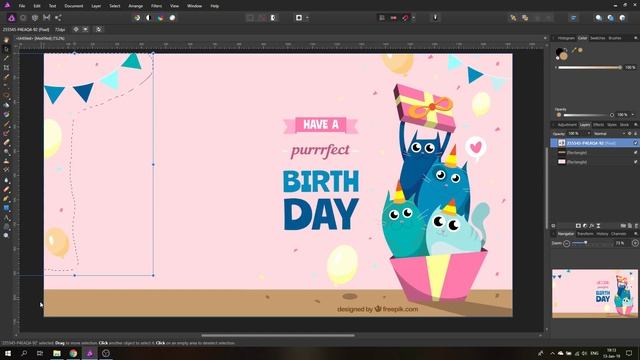The width and height of the screenshot is (640, 360).
Task: Select the Crop tool
Action: click(6, 68)
